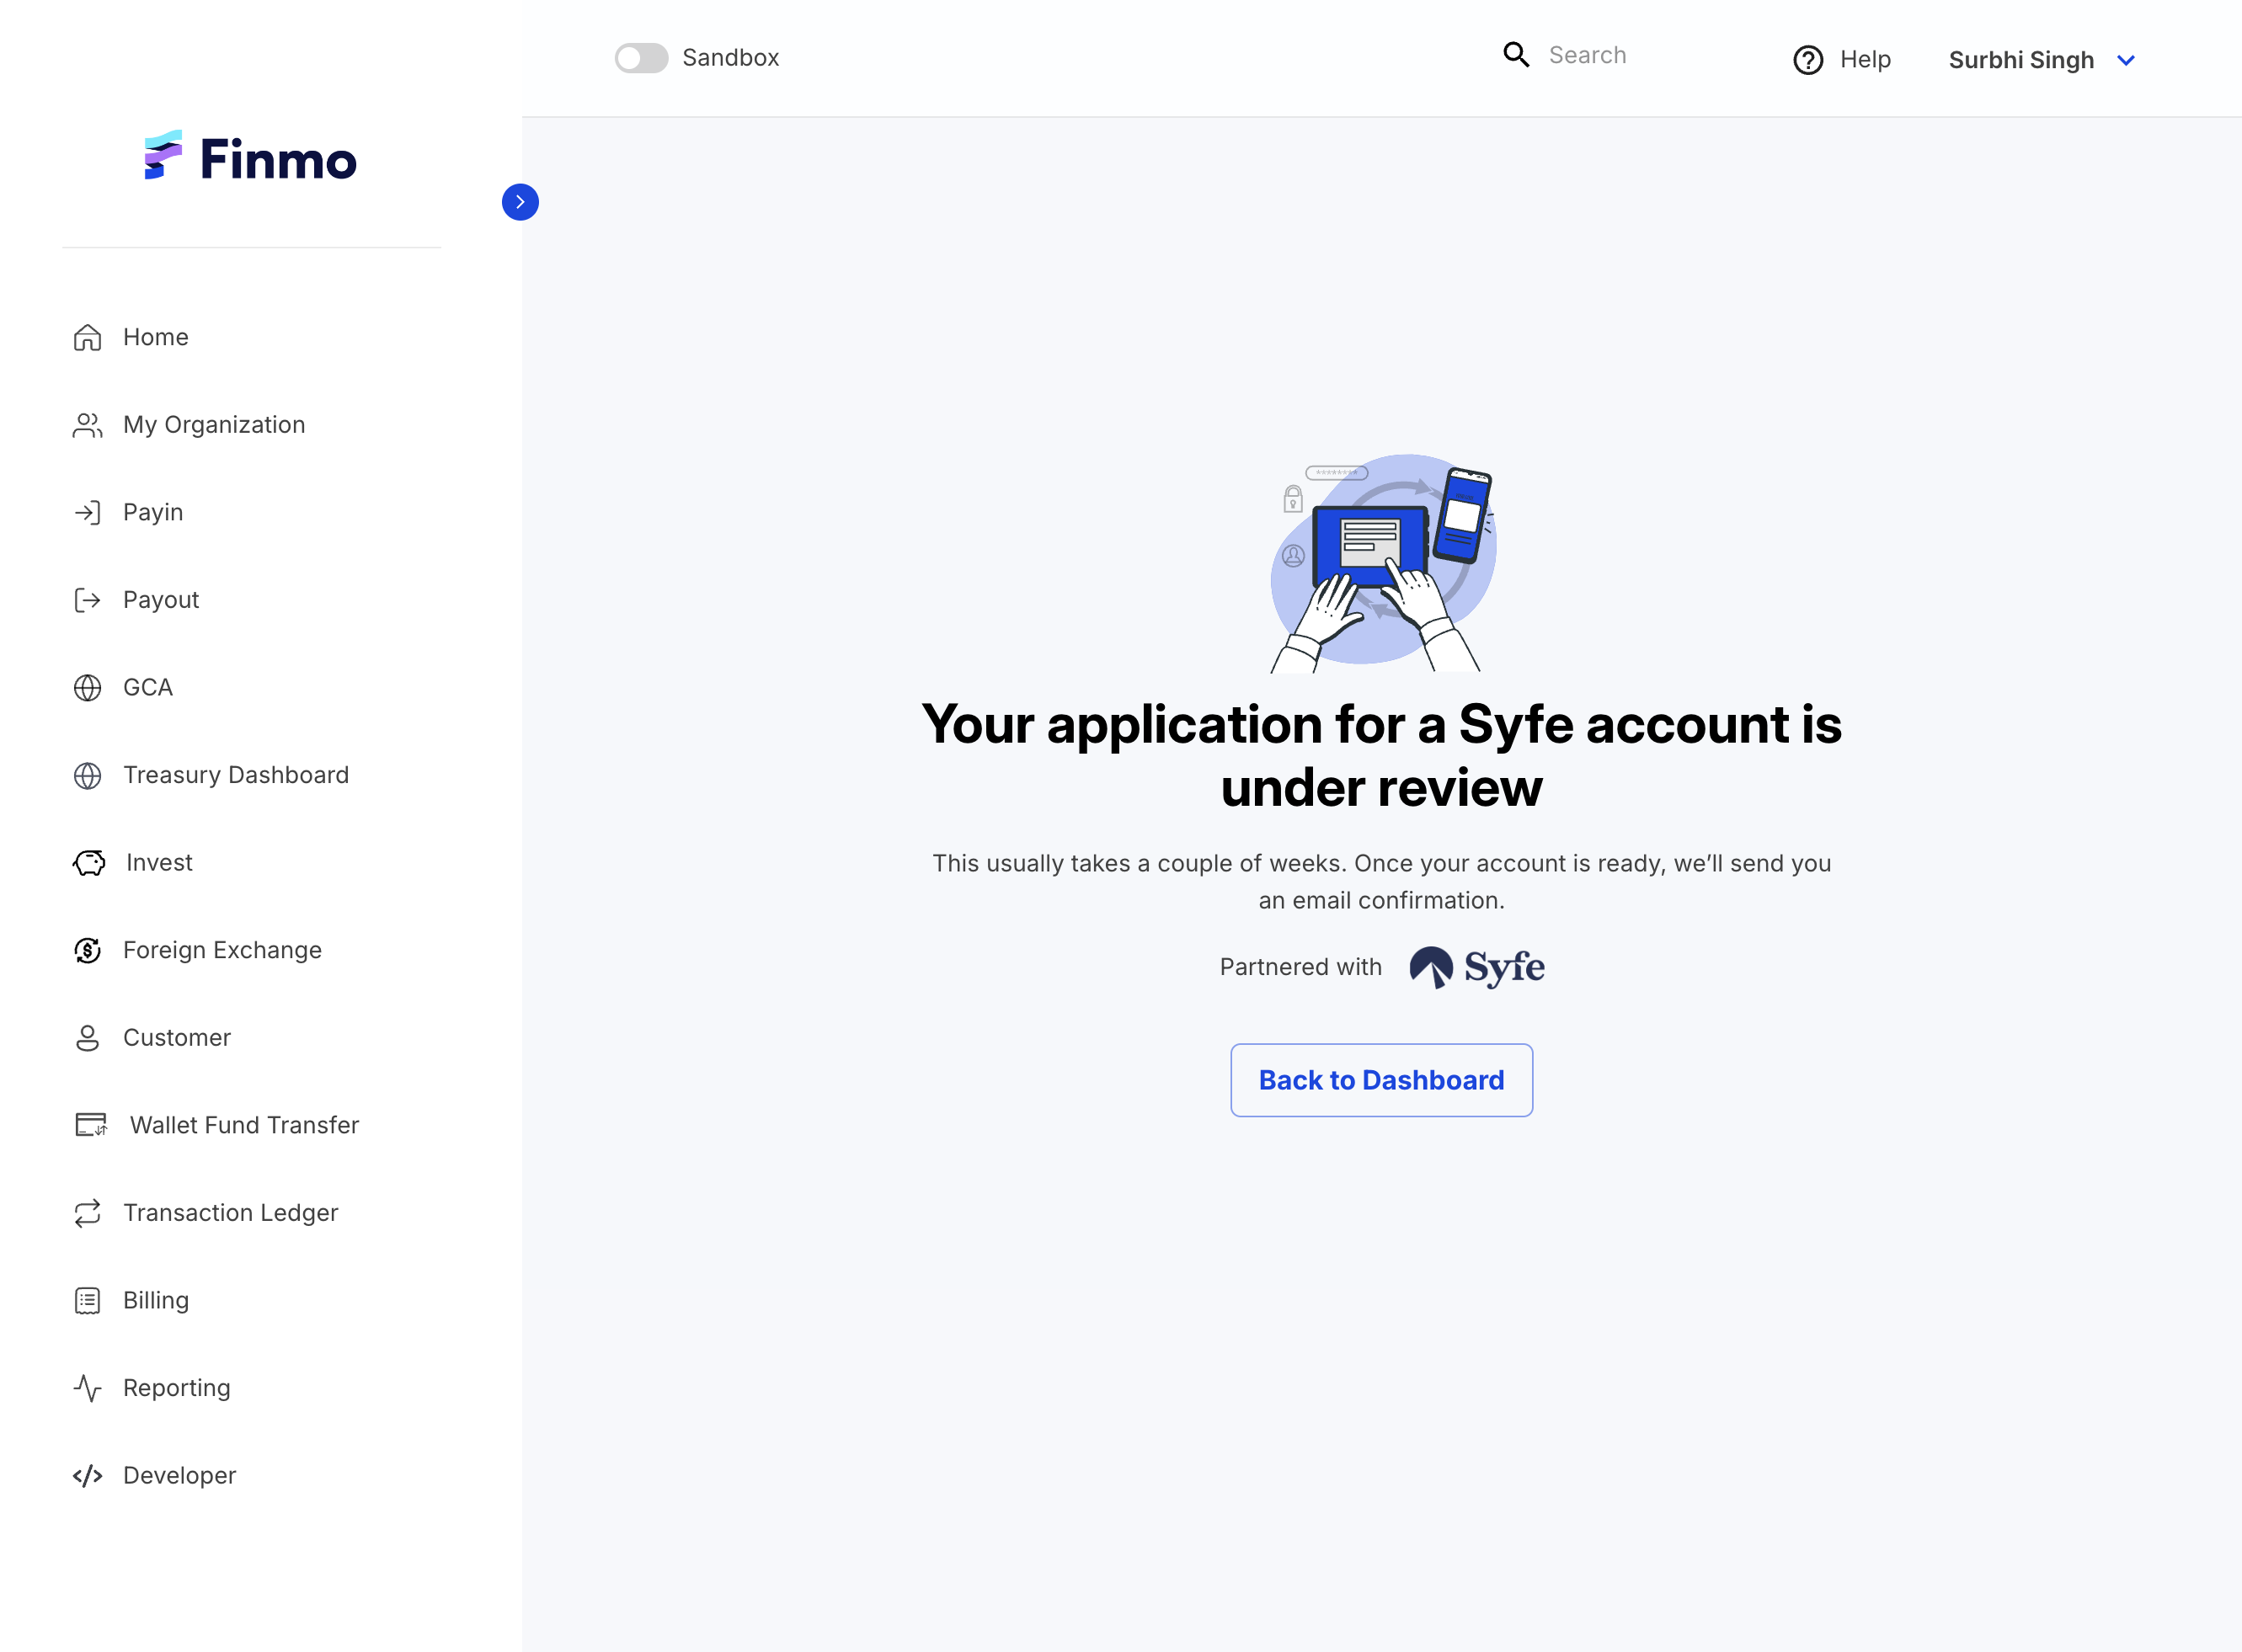Click the Developer code brackets icon

click(x=87, y=1476)
